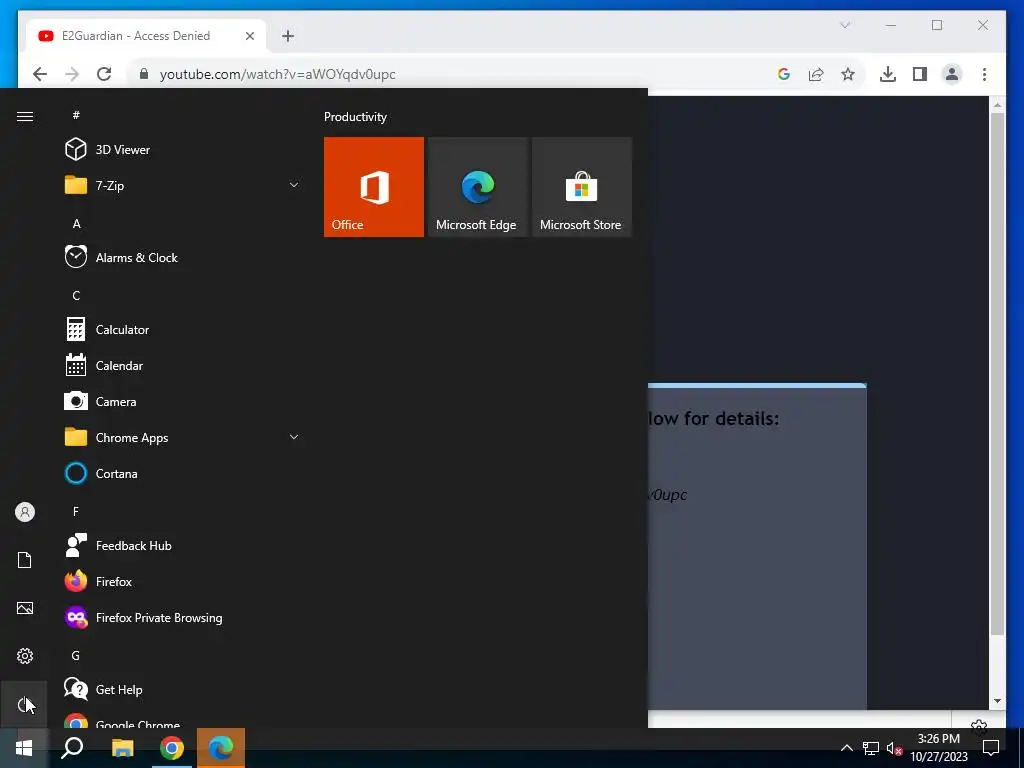The image size is (1024, 768).
Task: Select the E2Guardian - Access Denied tab
Action: click(x=146, y=36)
